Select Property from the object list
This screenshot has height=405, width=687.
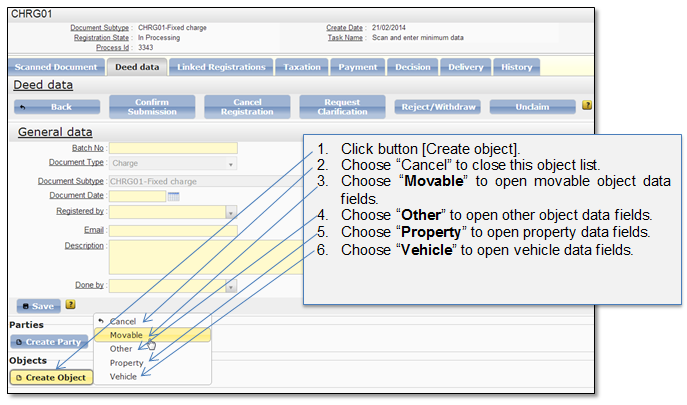coord(152,363)
